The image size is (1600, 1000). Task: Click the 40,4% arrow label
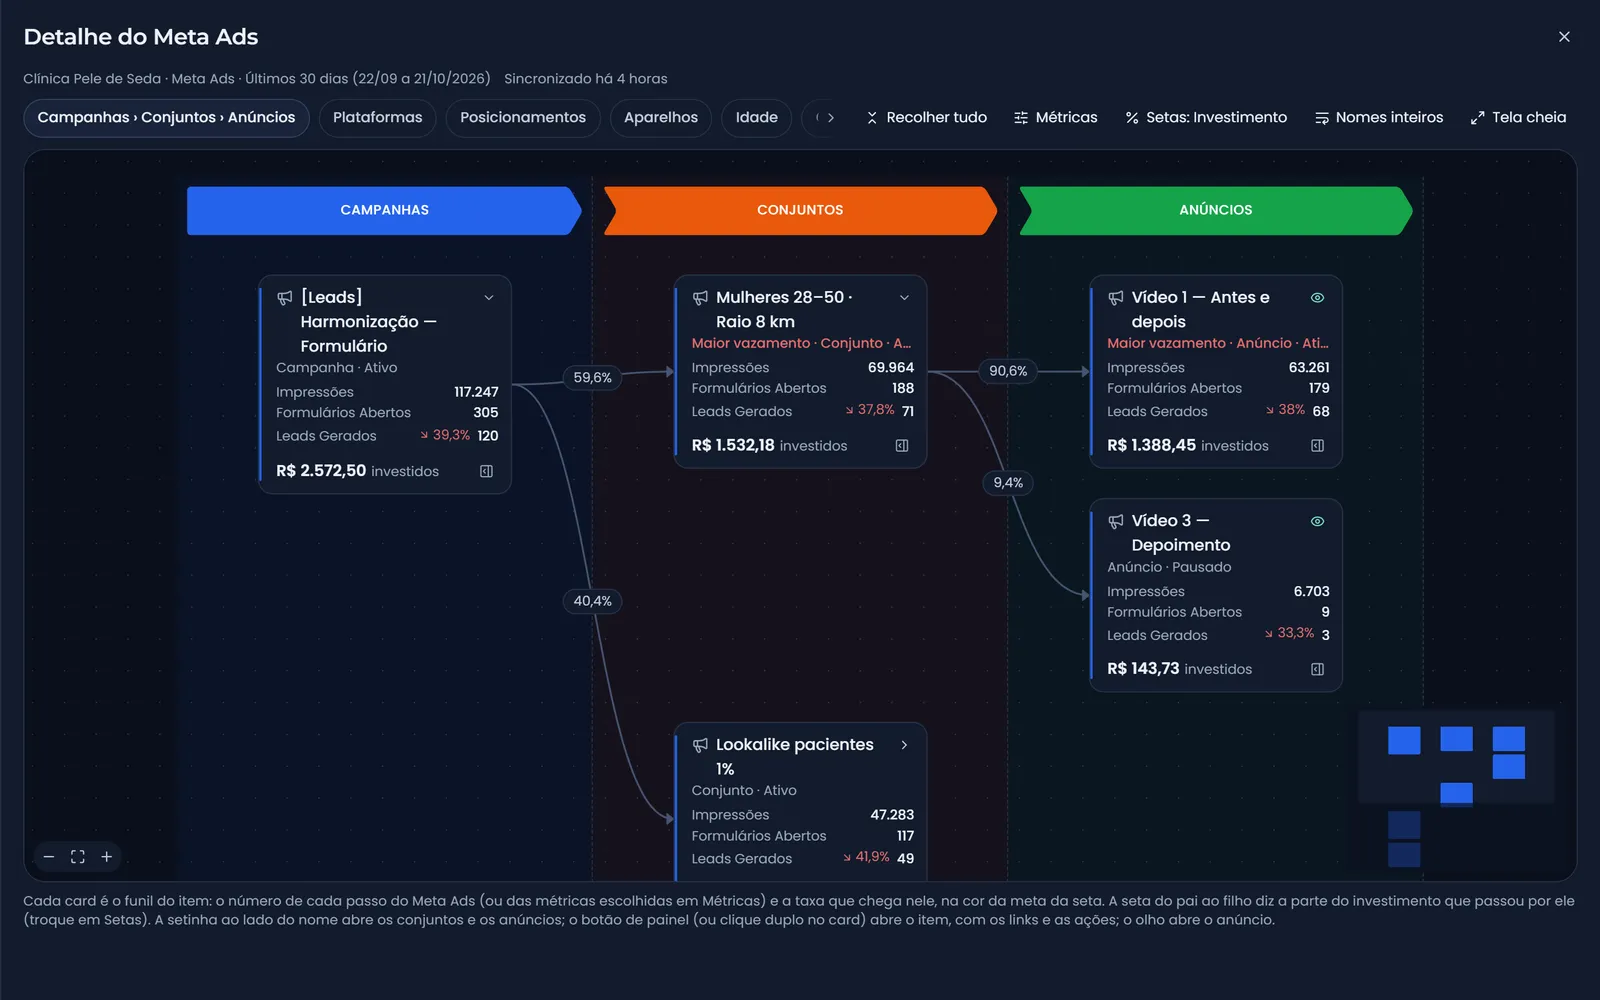click(593, 601)
